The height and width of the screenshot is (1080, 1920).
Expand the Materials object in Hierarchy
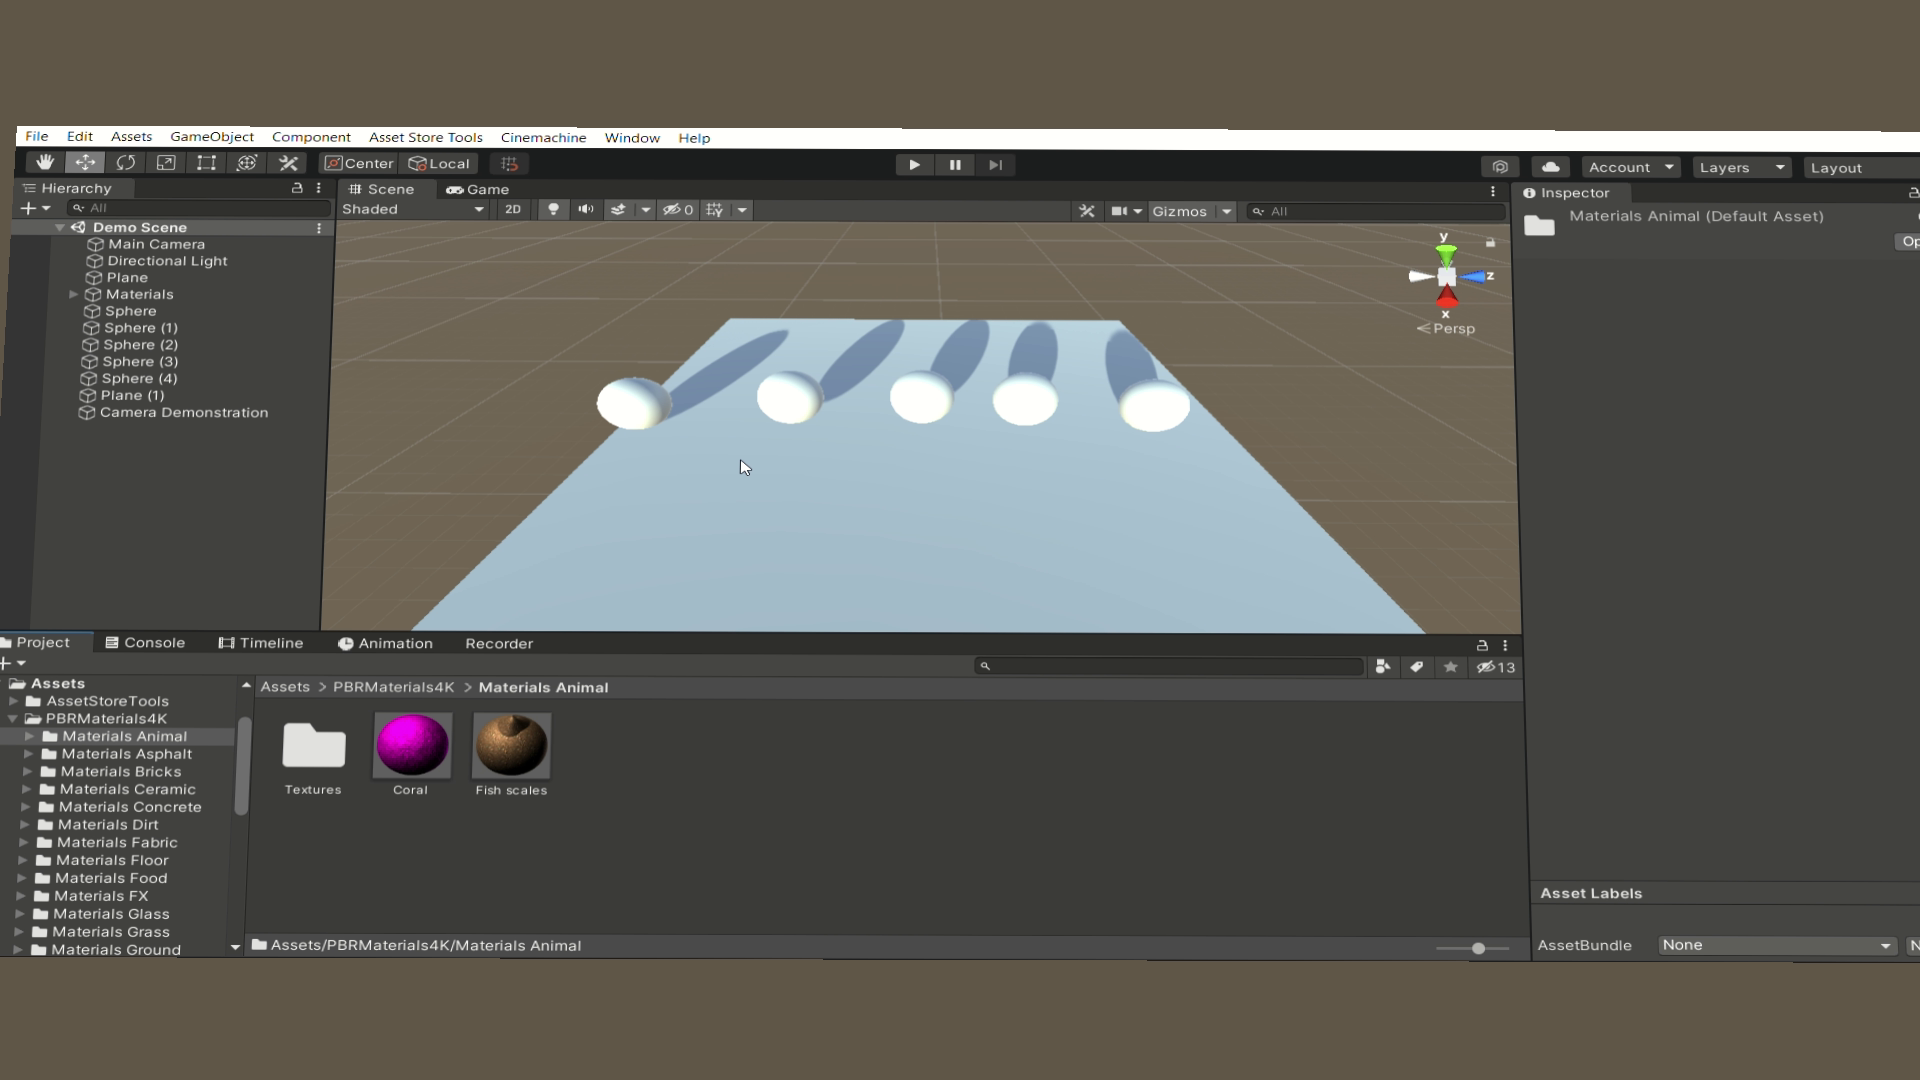[73, 294]
